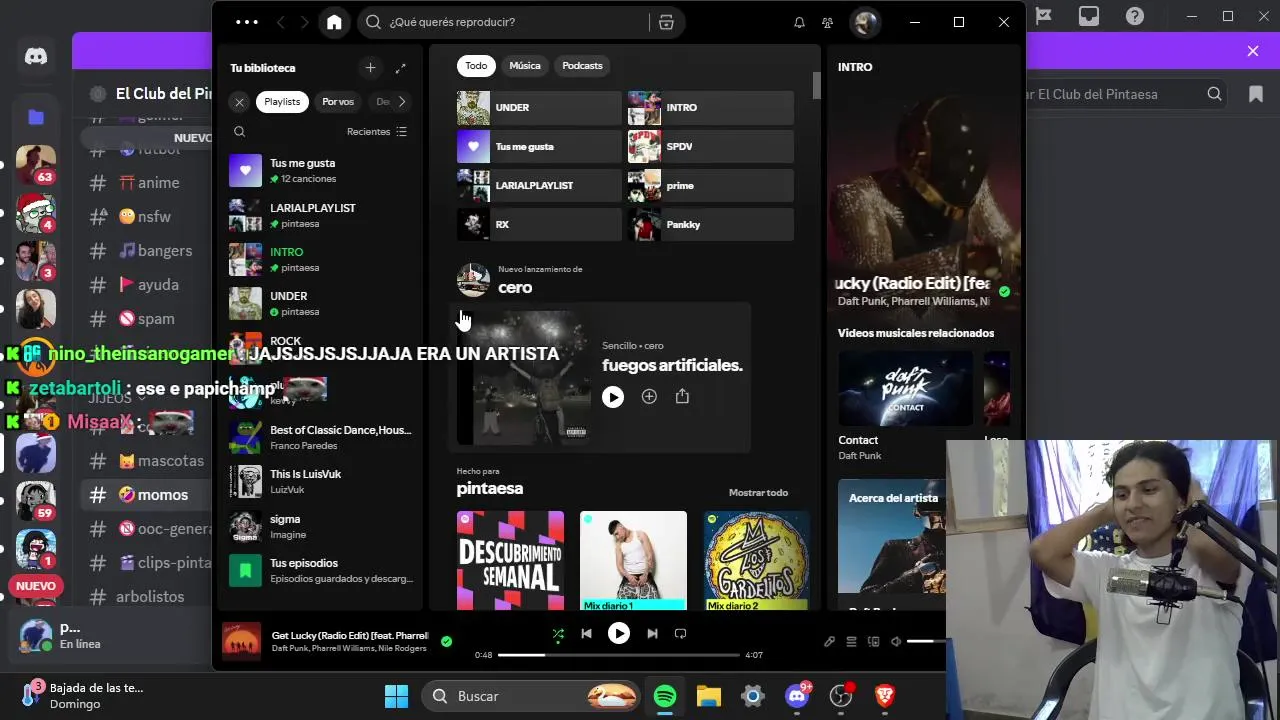Open UNDER playlist in library sidebar
The image size is (1280, 720).
(x=322, y=303)
